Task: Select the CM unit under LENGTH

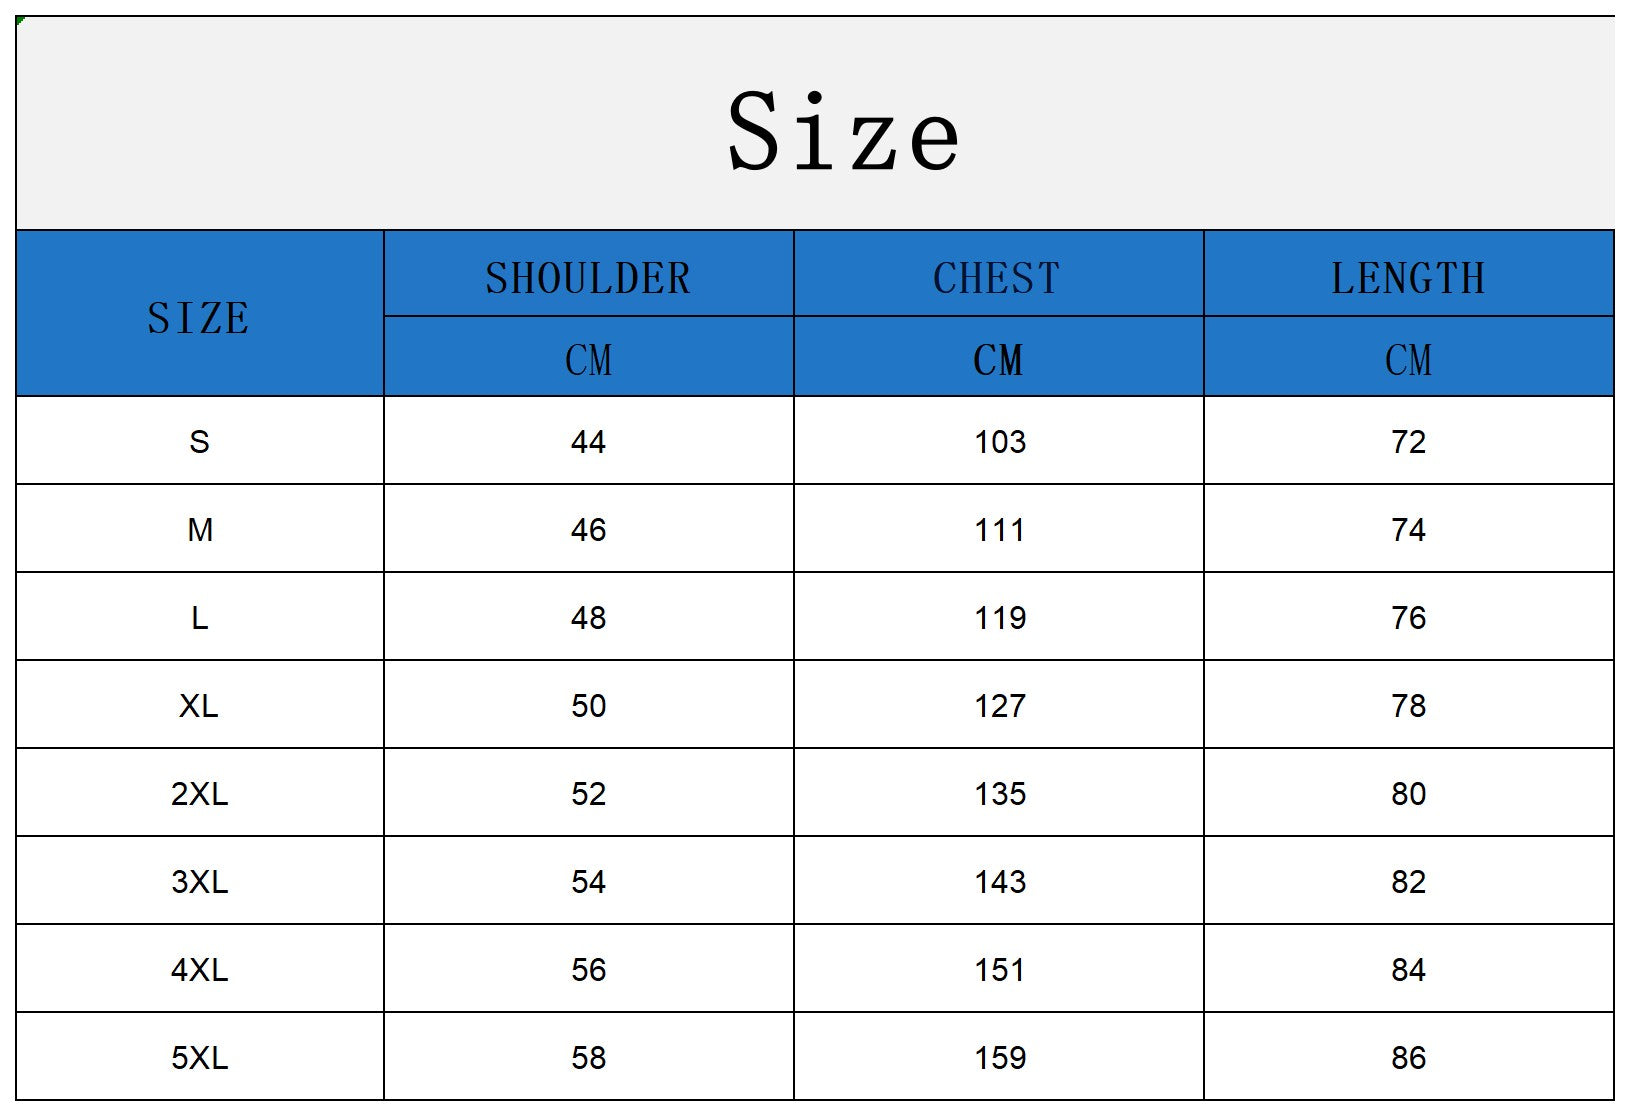Action: click(1408, 360)
